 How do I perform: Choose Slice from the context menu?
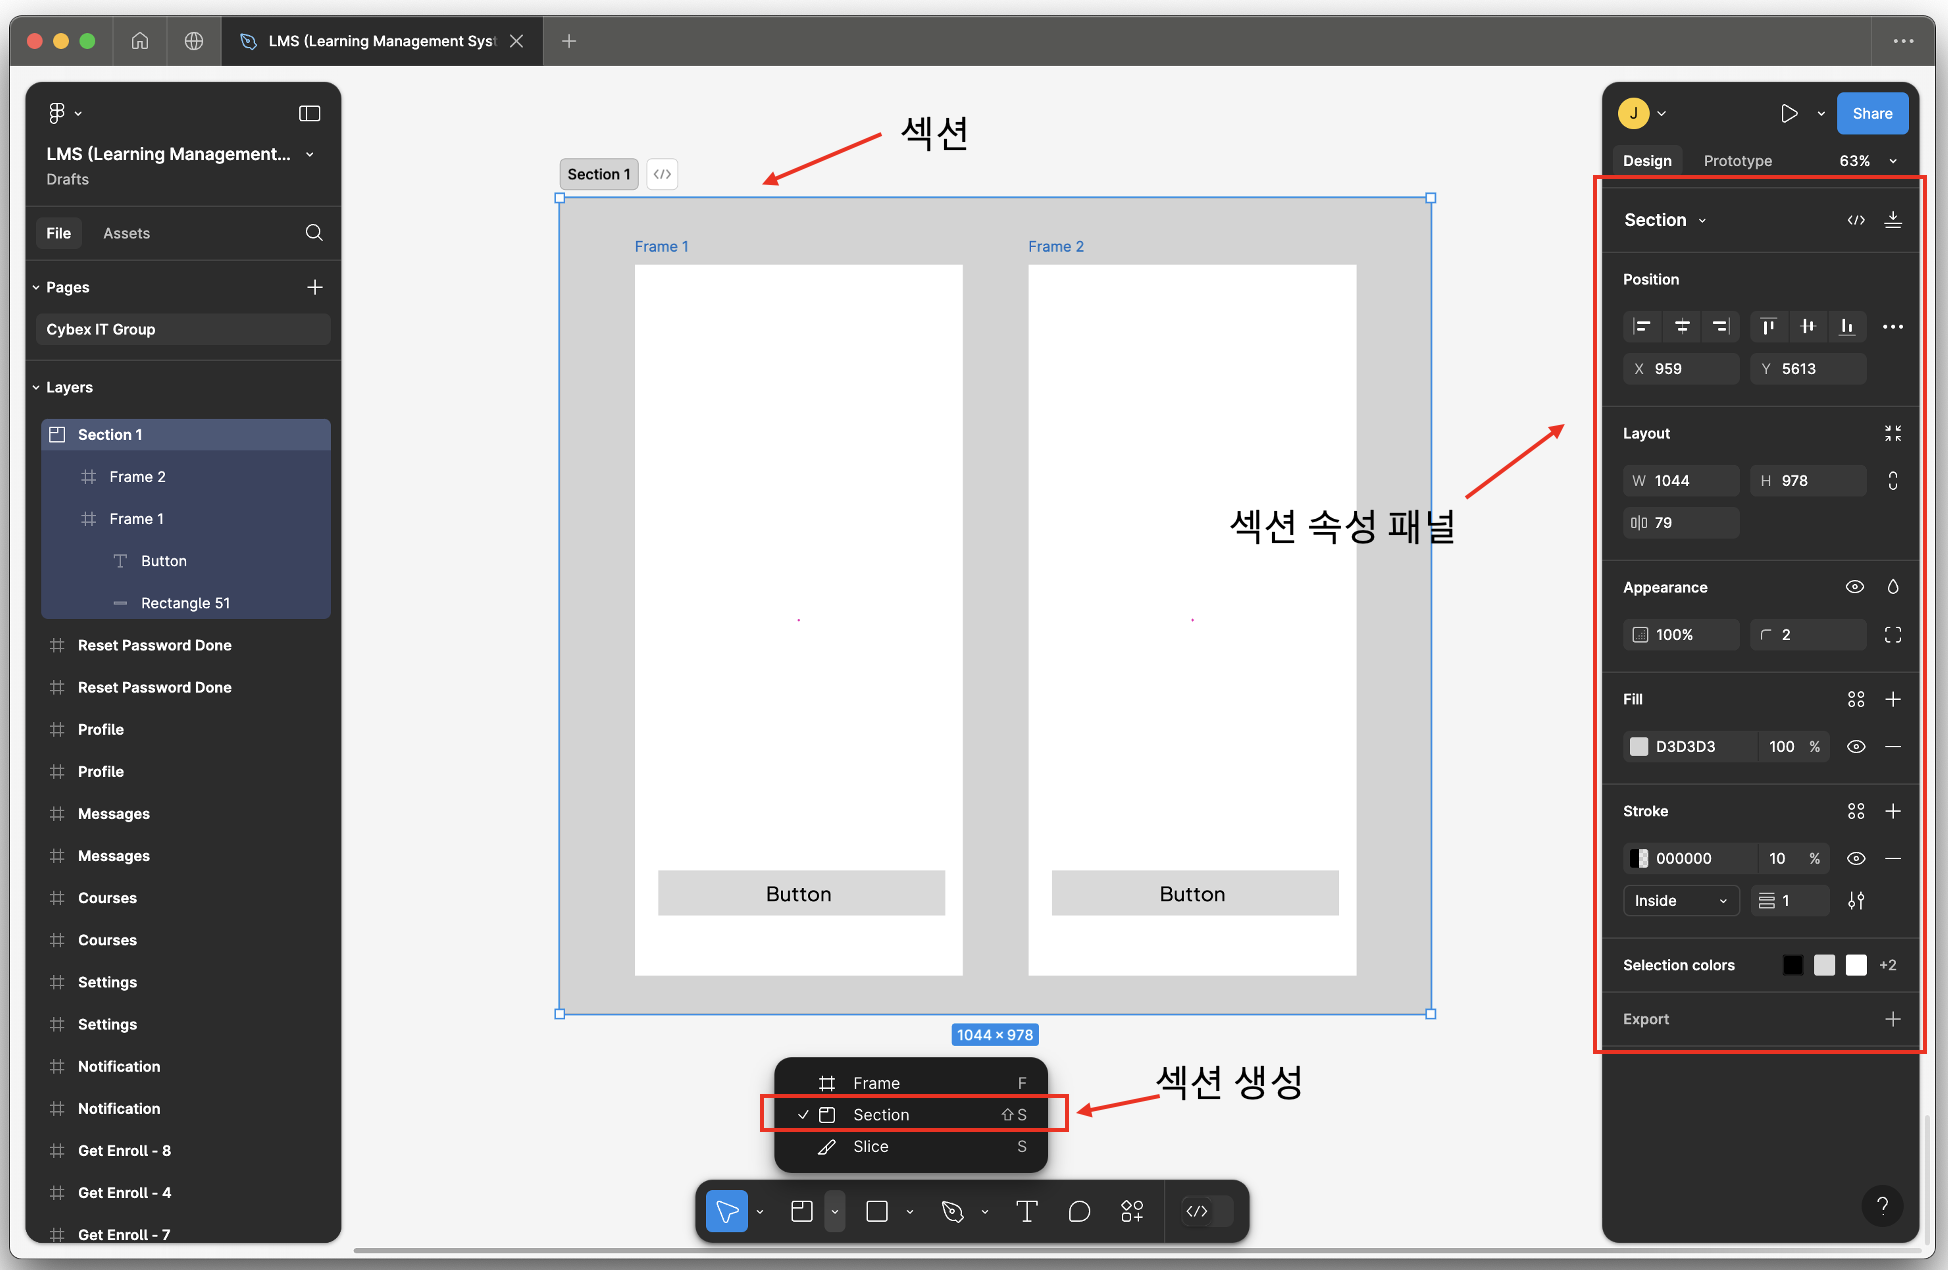pyautogui.click(x=870, y=1147)
